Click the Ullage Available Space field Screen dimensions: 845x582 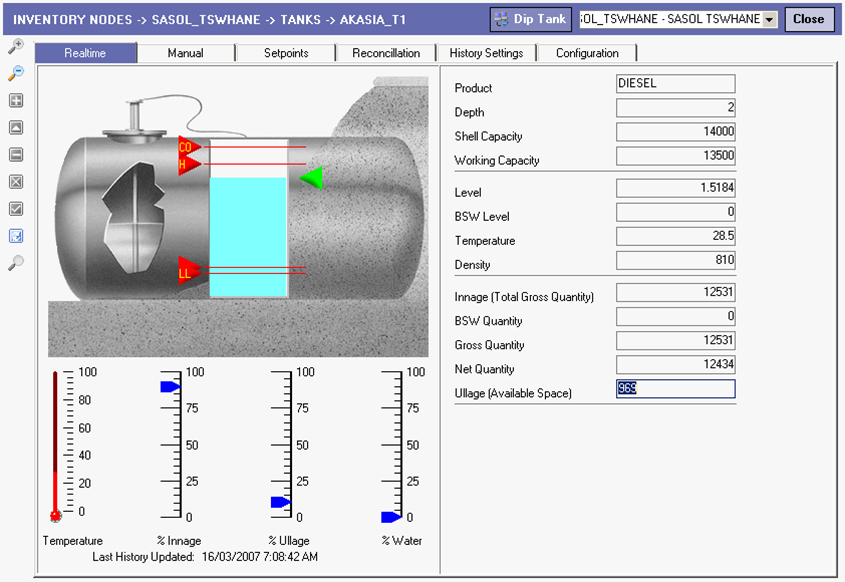(676, 389)
